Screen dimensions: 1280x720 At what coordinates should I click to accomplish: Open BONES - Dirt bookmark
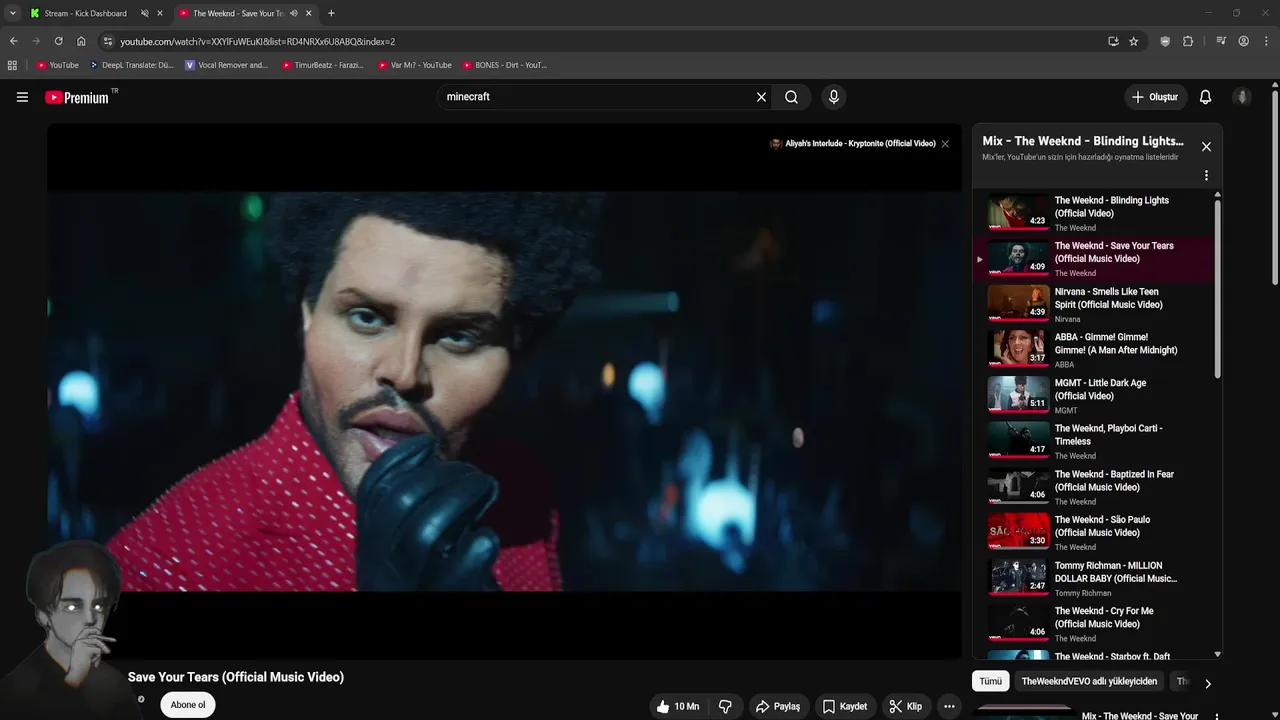tap(505, 65)
